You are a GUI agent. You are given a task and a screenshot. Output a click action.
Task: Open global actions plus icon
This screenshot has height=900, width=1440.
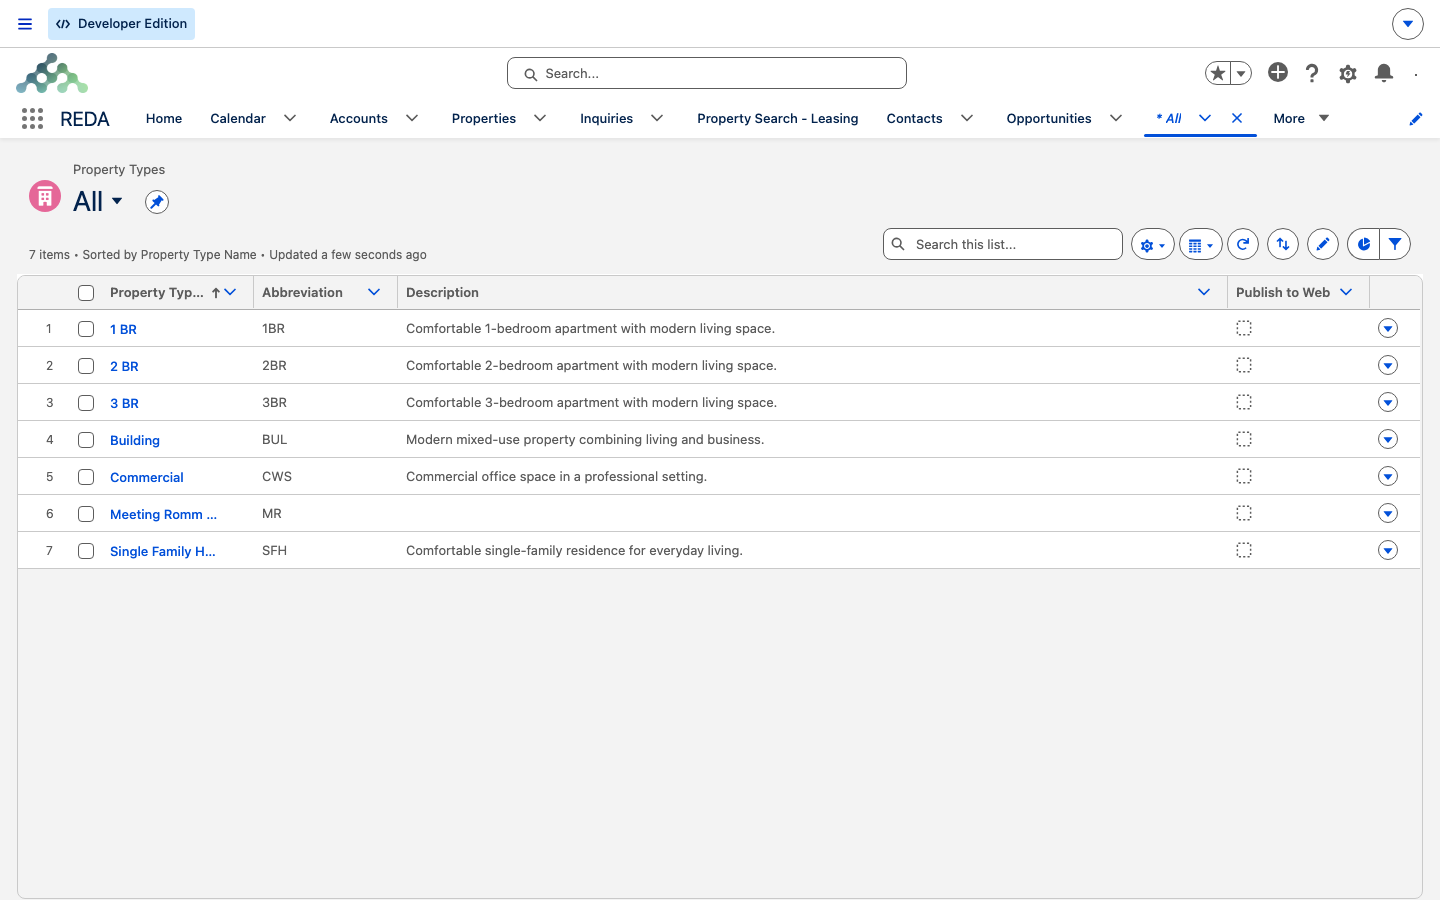pyautogui.click(x=1278, y=72)
